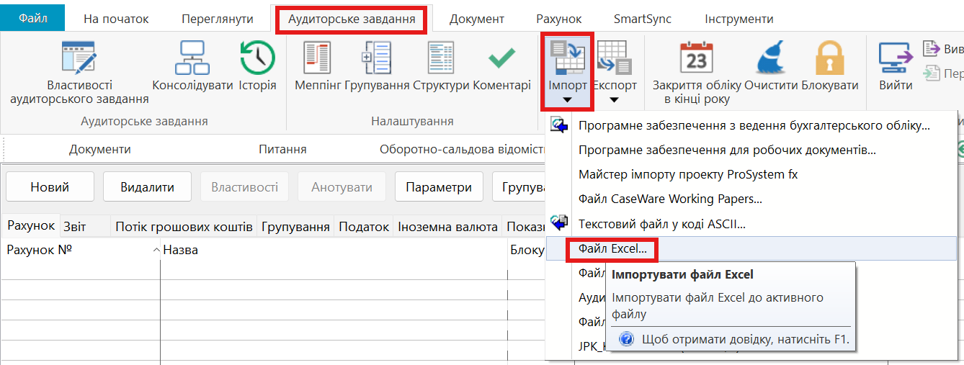This screenshot has height=365, width=964.
Task: Select the Звіт sub-tab
Action: 75,227
